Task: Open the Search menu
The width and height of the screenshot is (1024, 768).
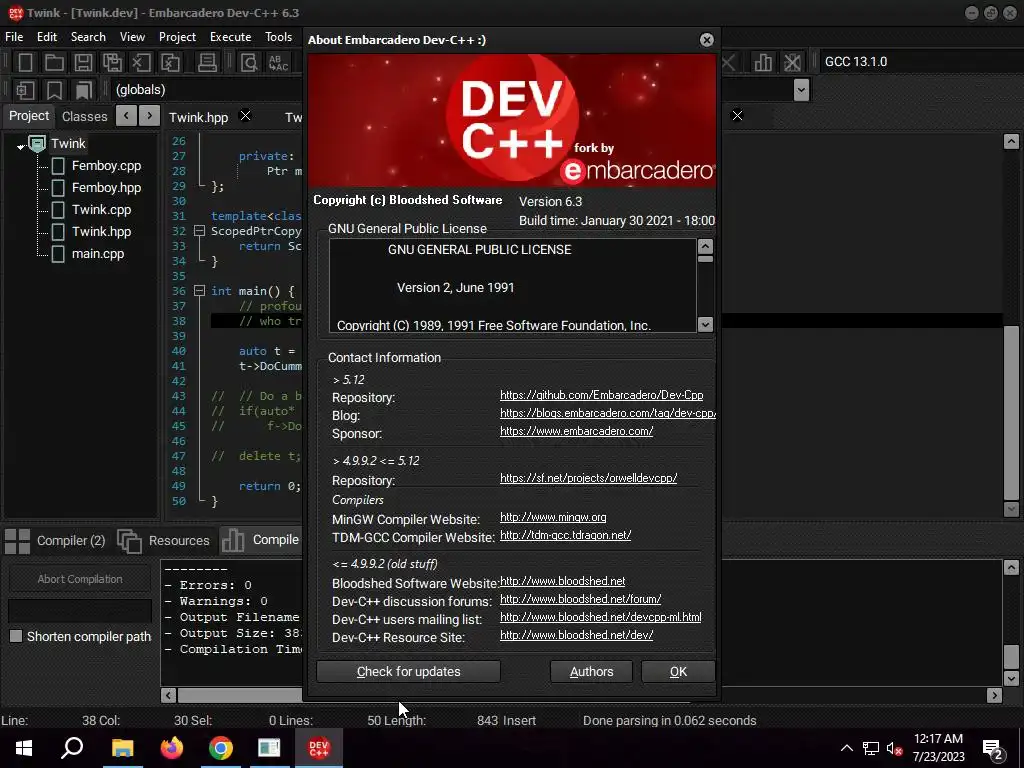Action: [88, 37]
